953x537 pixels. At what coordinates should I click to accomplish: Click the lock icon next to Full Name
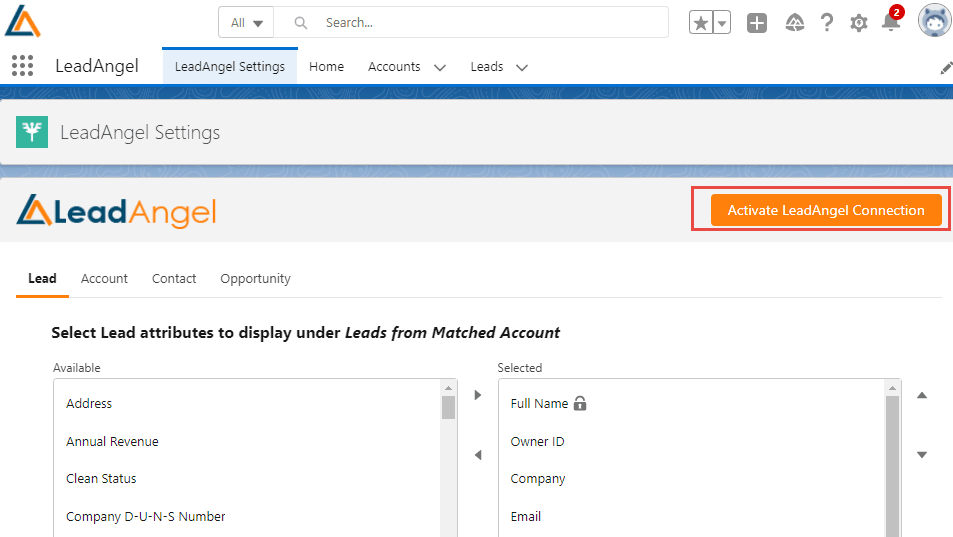580,403
